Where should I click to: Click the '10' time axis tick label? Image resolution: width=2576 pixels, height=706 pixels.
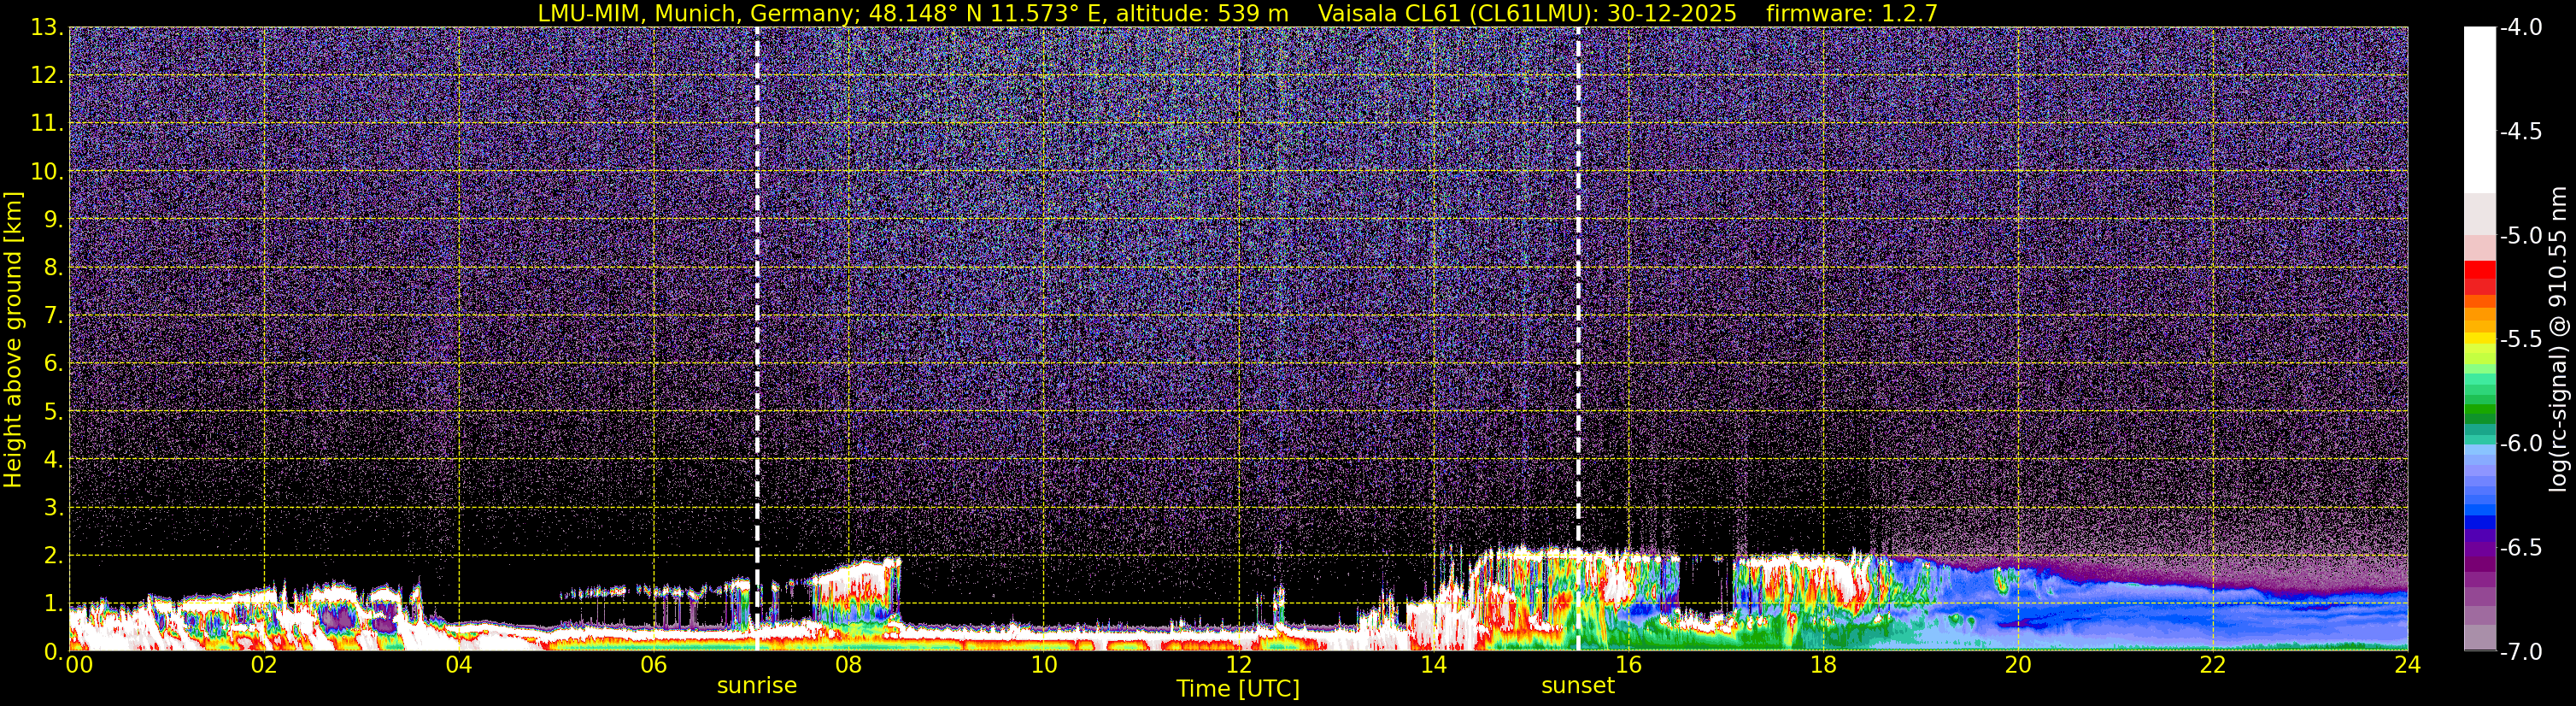(x=1044, y=665)
